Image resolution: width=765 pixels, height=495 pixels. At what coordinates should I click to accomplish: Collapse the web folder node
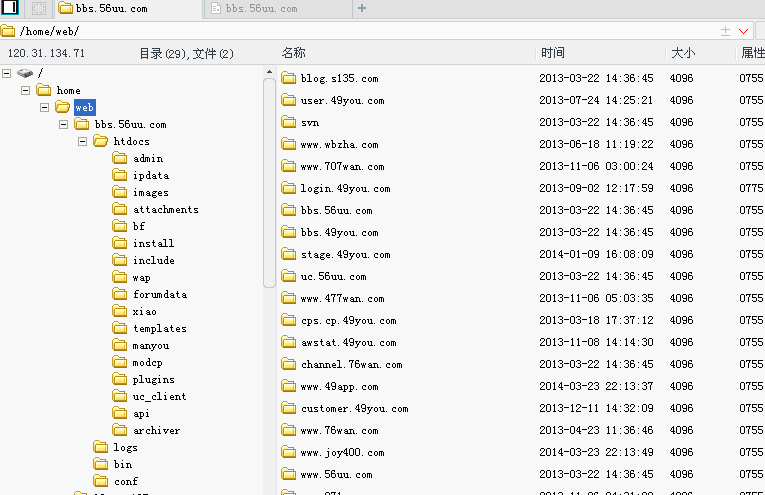[x=44, y=107]
